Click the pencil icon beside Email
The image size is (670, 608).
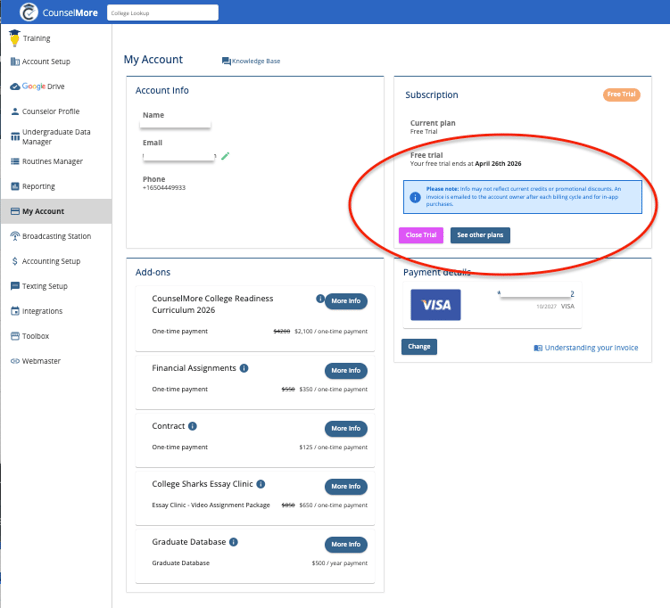tap(226, 156)
